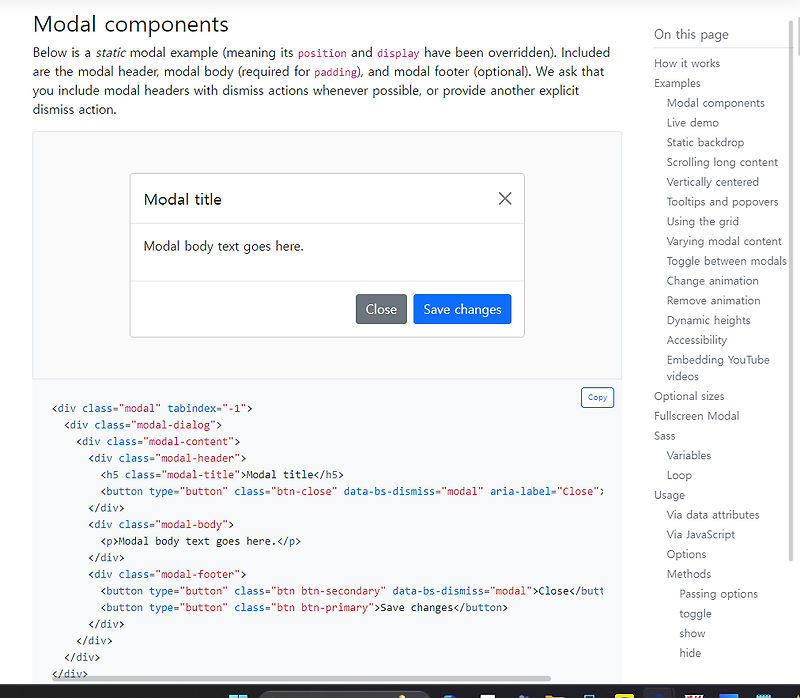Open the "show" method link

coord(692,633)
